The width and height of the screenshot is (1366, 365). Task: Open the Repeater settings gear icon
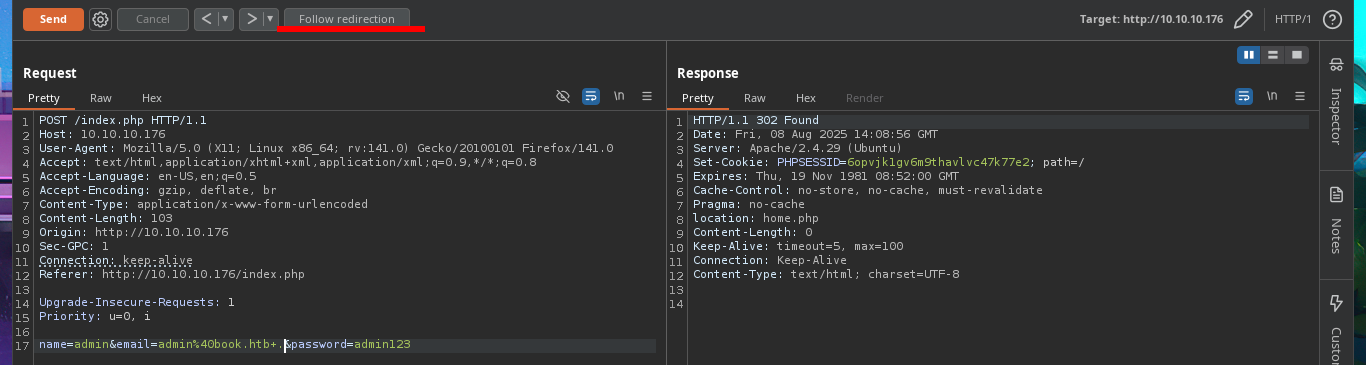coord(100,19)
